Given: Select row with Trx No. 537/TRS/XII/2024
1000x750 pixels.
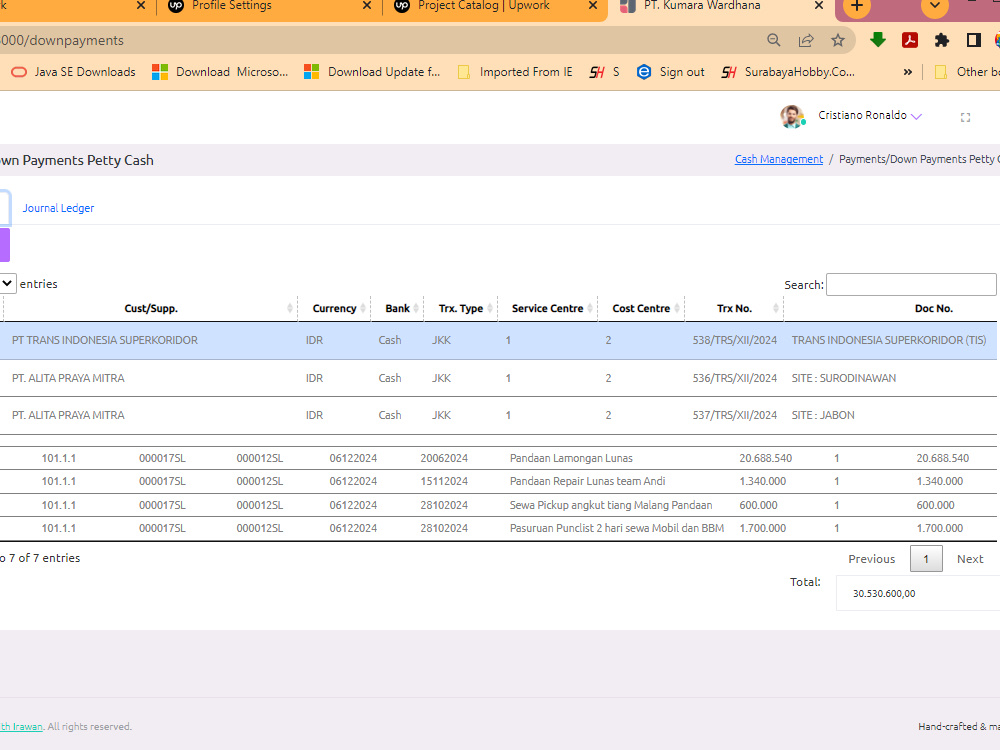Looking at the screenshot, I should tap(497, 415).
